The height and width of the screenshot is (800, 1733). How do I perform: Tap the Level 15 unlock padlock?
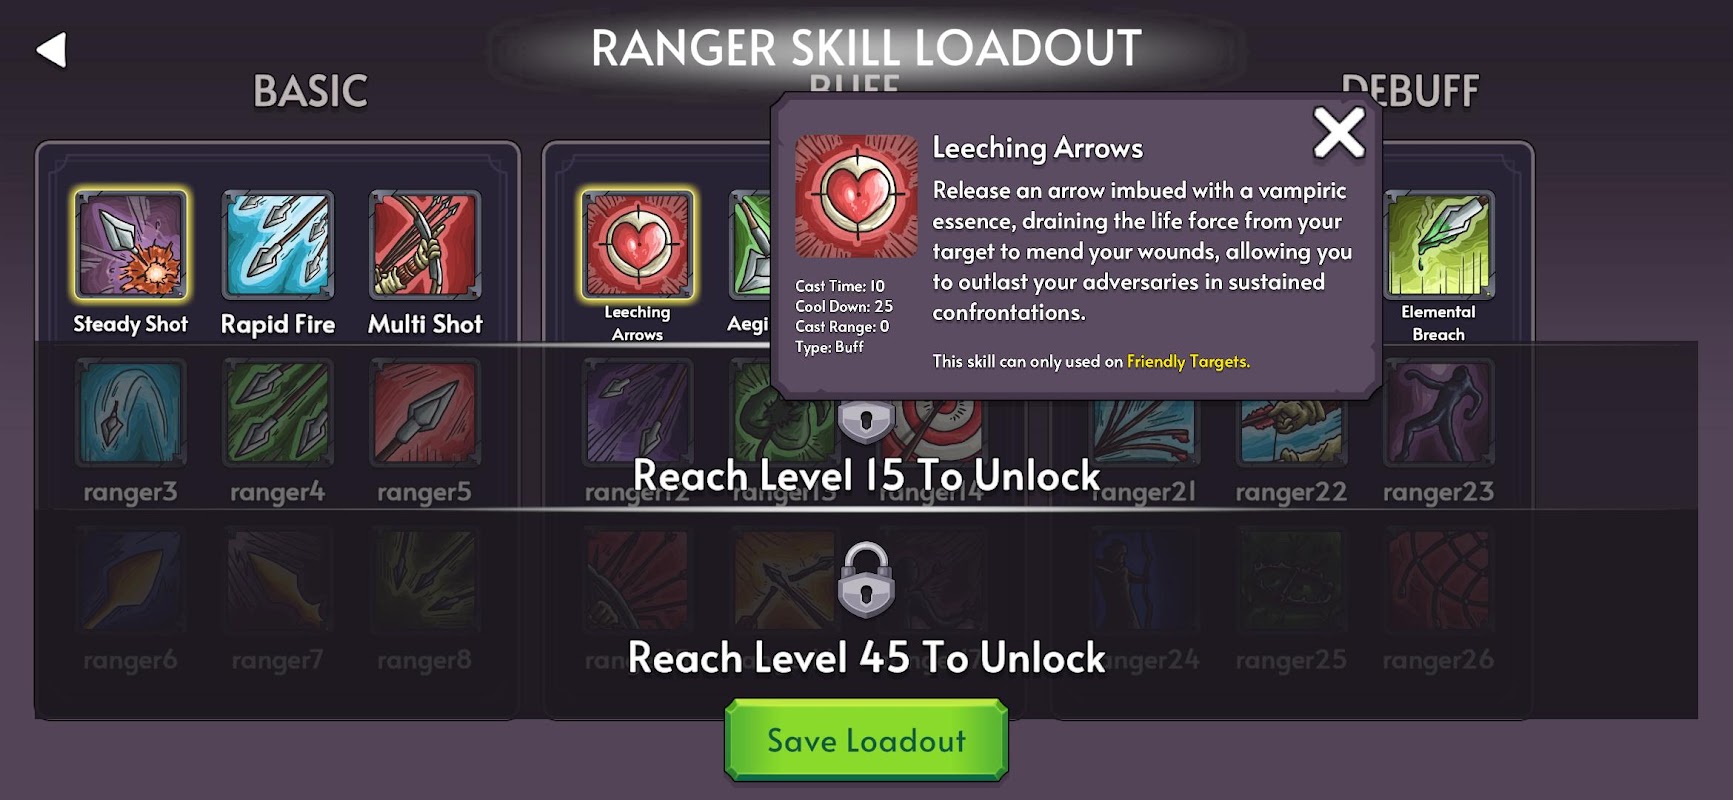click(866, 421)
